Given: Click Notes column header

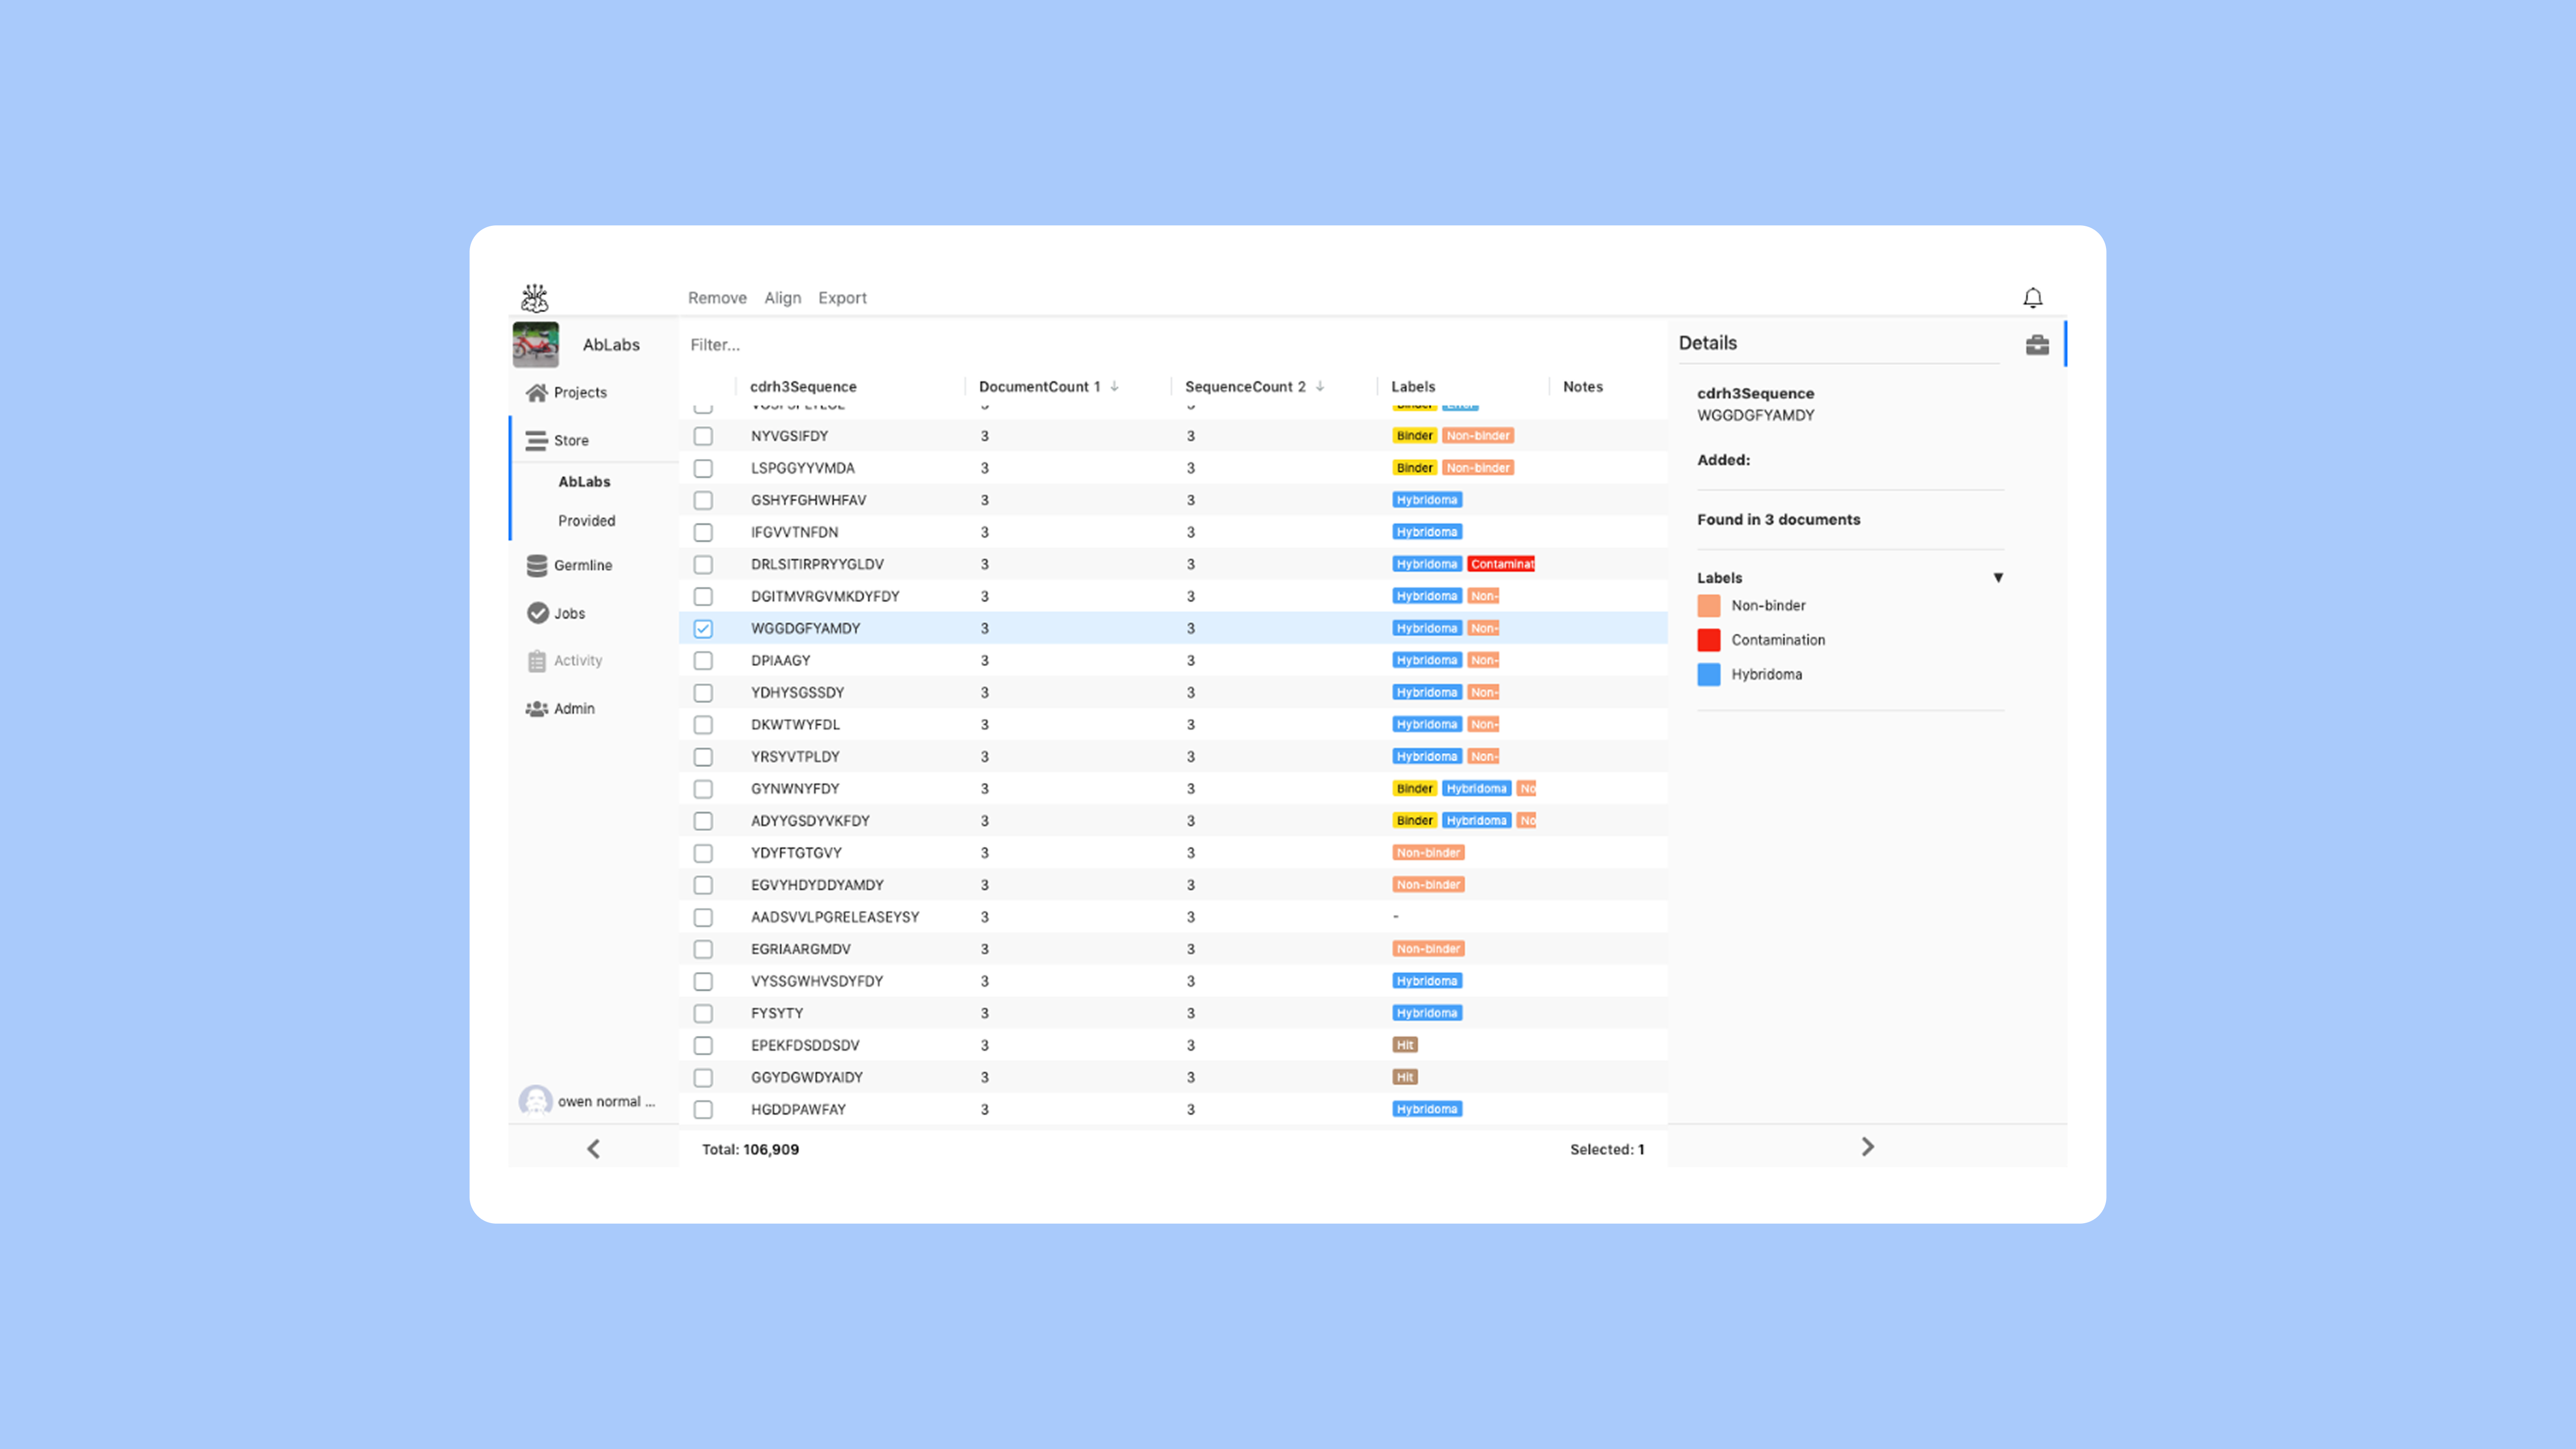Looking at the screenshot, I should (1583, 386).
